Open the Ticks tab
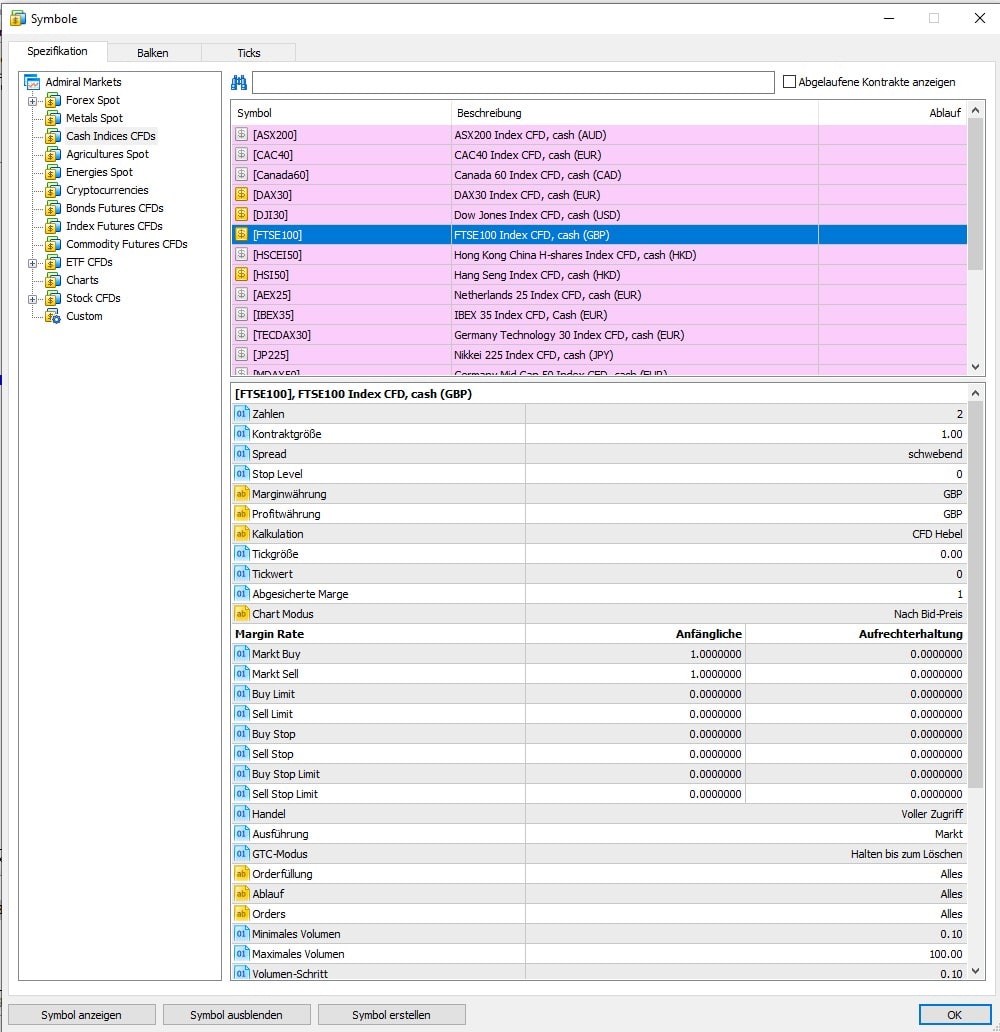Image resolution: width=1000 pixels, height=1032 pixels. point(249,53)
